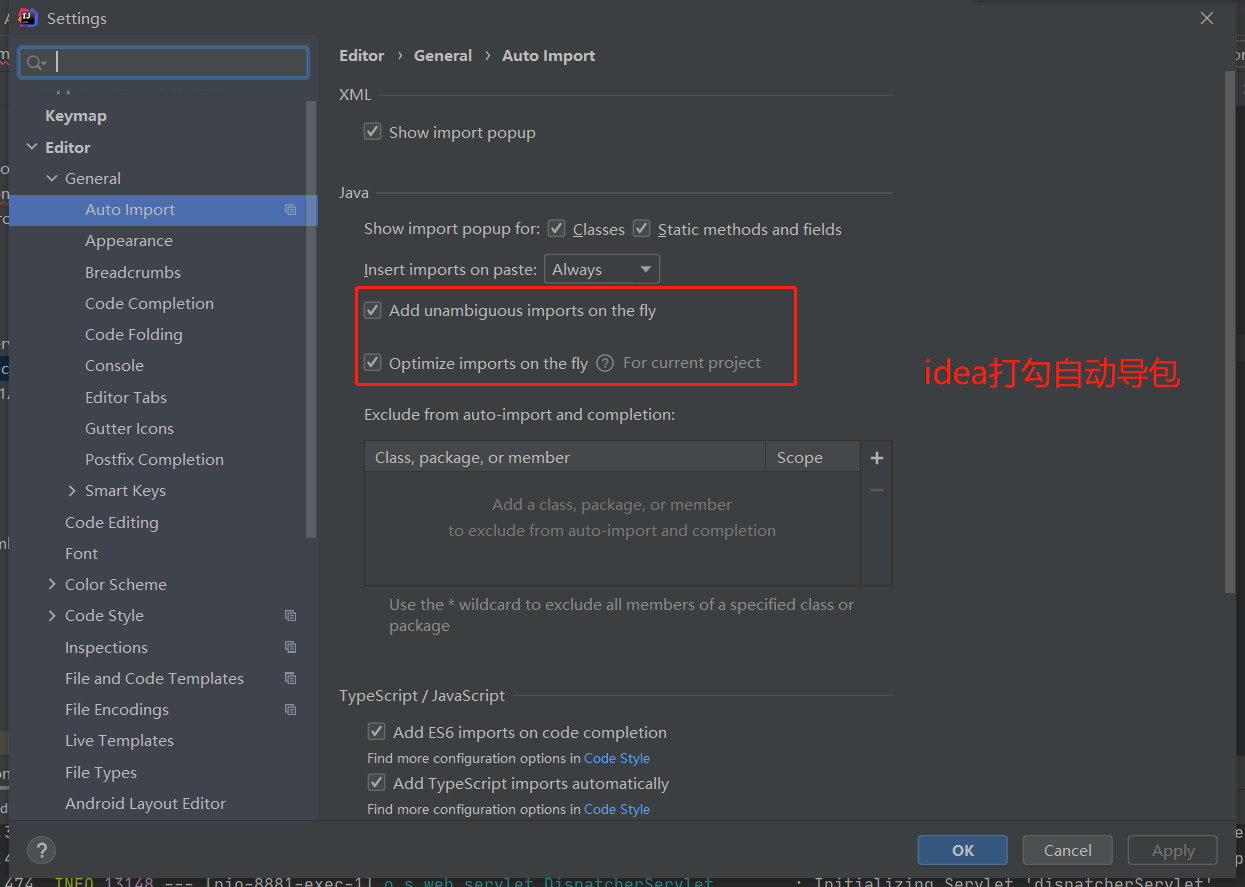The height and width of the screenshot is (887, 1245).
Task: Click the minus icon to remove exclusion
Action: pyautogui.click(x=877, y=490)
